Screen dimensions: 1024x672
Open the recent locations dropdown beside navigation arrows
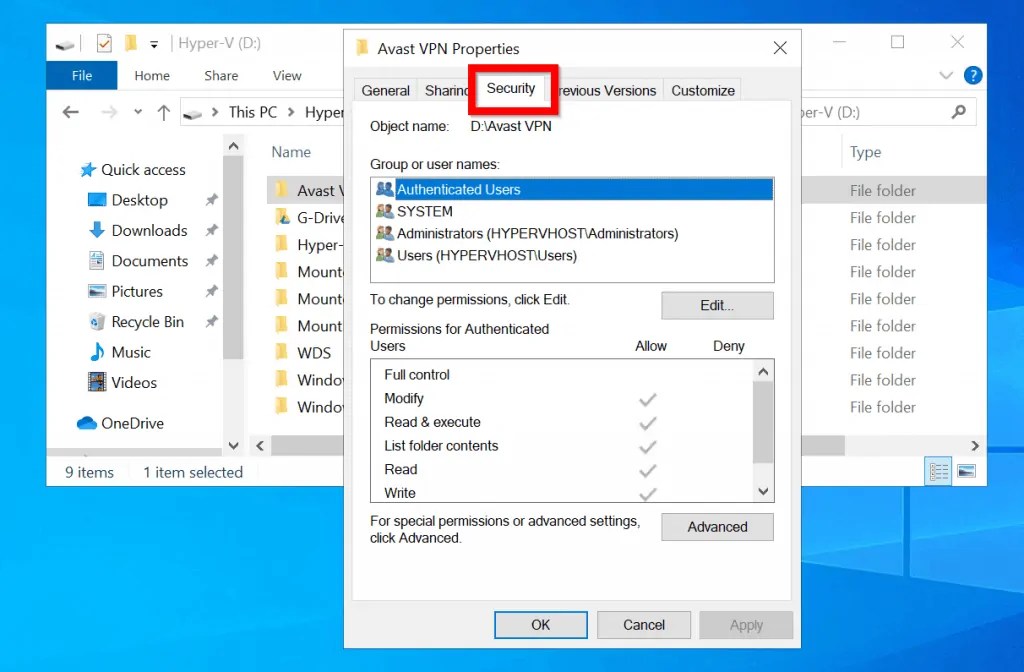click(138, 112)
